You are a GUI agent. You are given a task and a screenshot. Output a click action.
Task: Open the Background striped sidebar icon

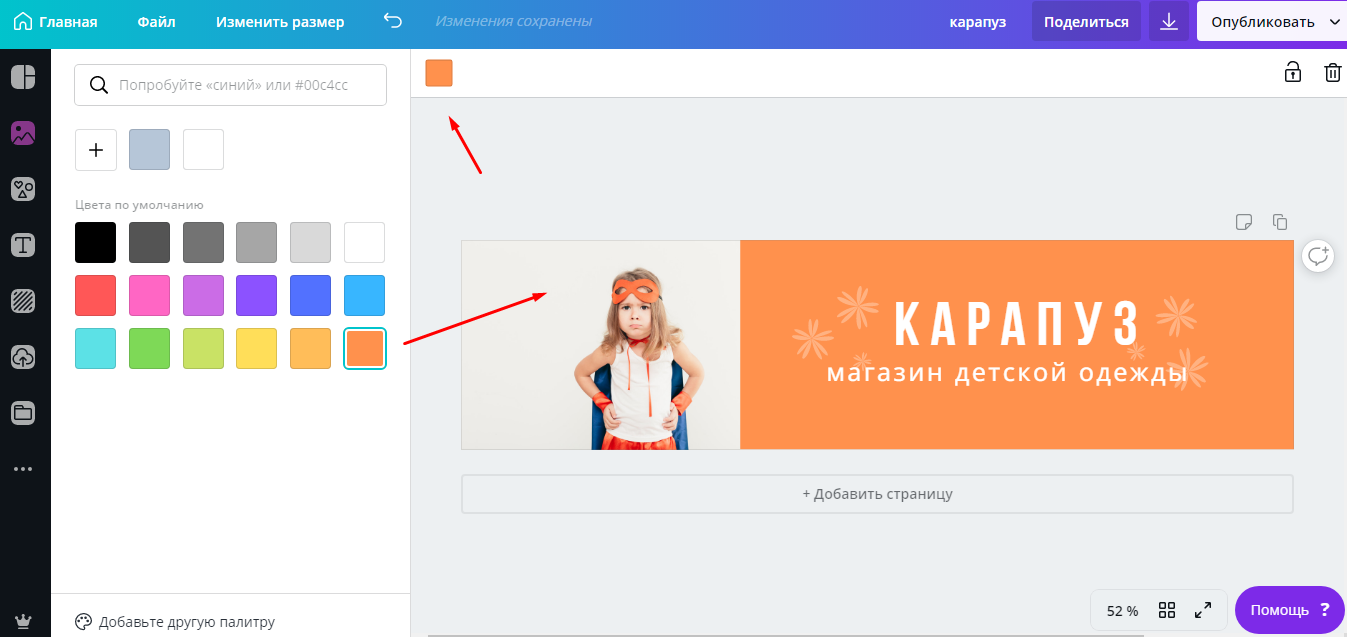tap(23, 300)
